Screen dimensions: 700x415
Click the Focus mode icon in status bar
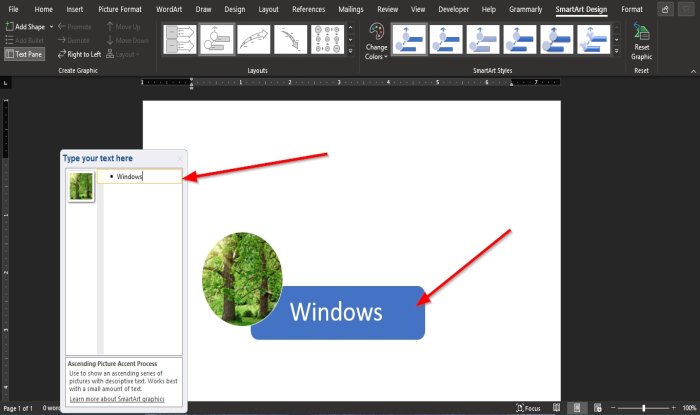[x=520, y=408]
